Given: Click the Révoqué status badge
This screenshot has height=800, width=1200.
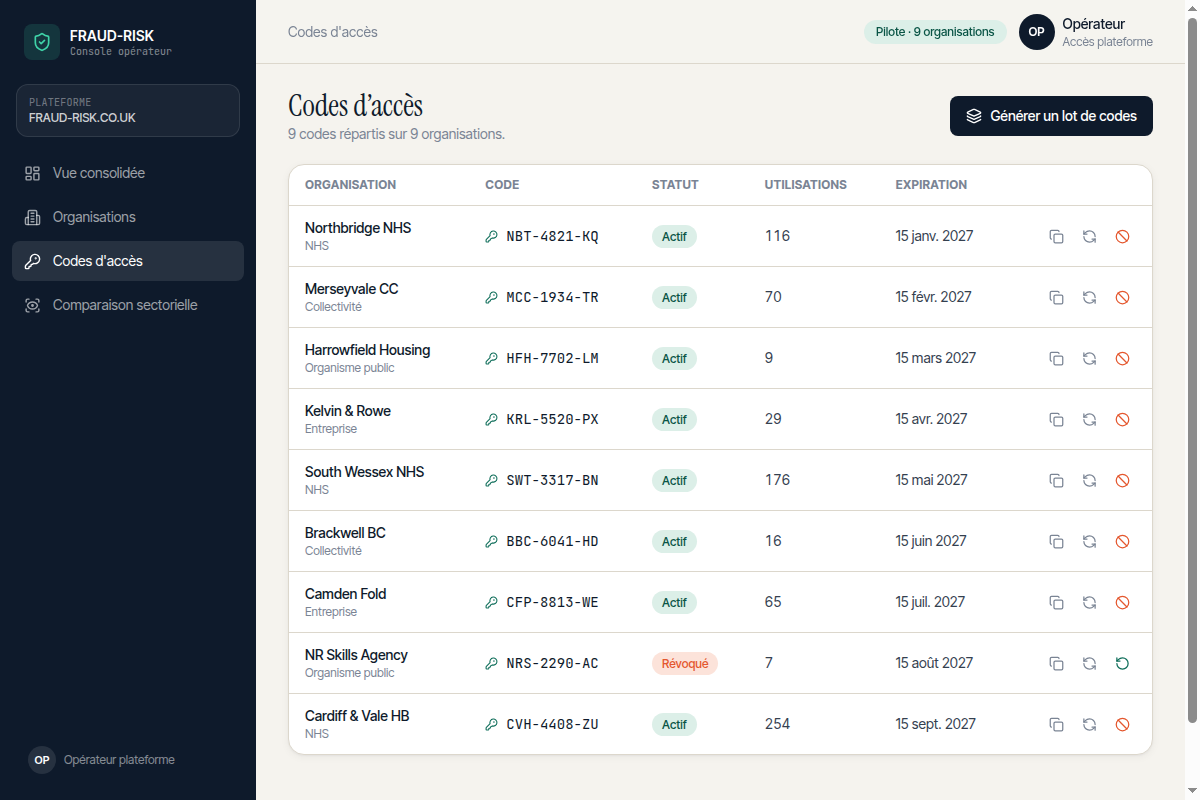Looking at the screenshot, I should click(x=685, y=664).
